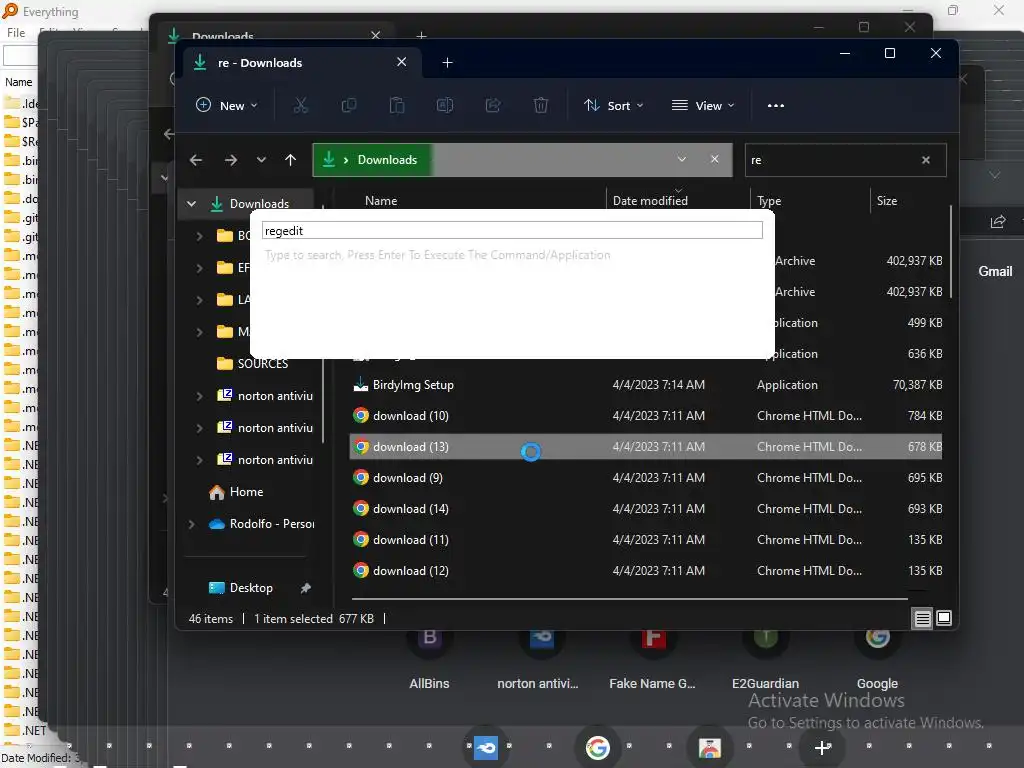Select the download (10) file
Image resolution: width=1024 pixels, height=768 pixels.
tap(645, 416)
